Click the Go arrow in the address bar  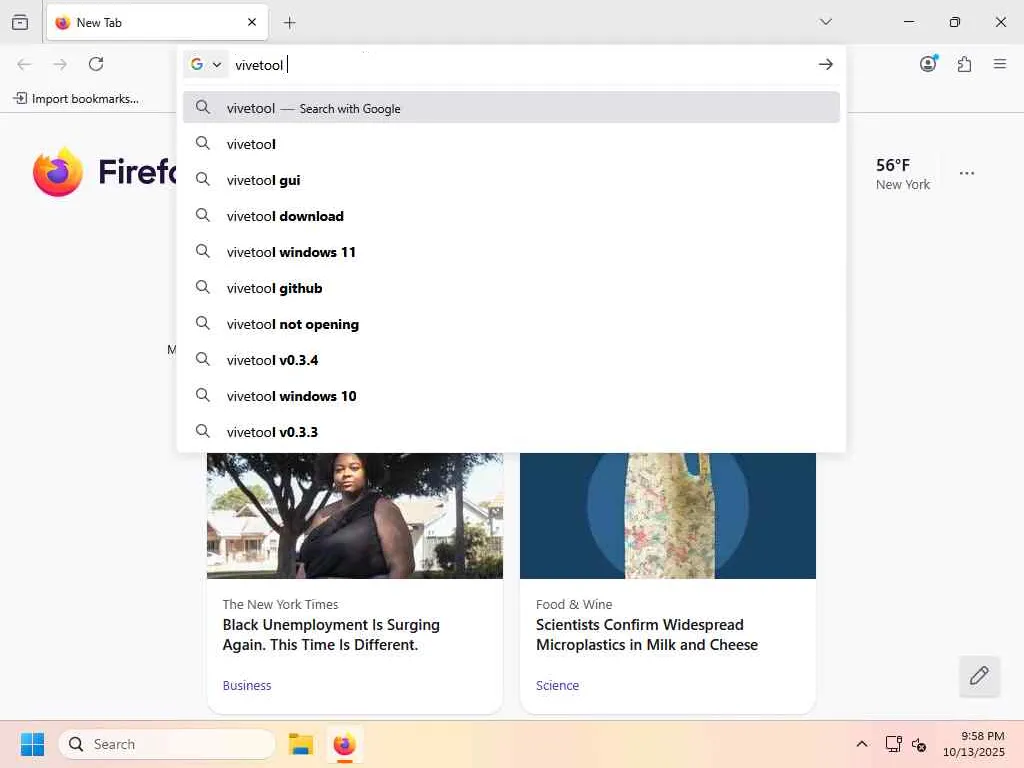point(825,64)
